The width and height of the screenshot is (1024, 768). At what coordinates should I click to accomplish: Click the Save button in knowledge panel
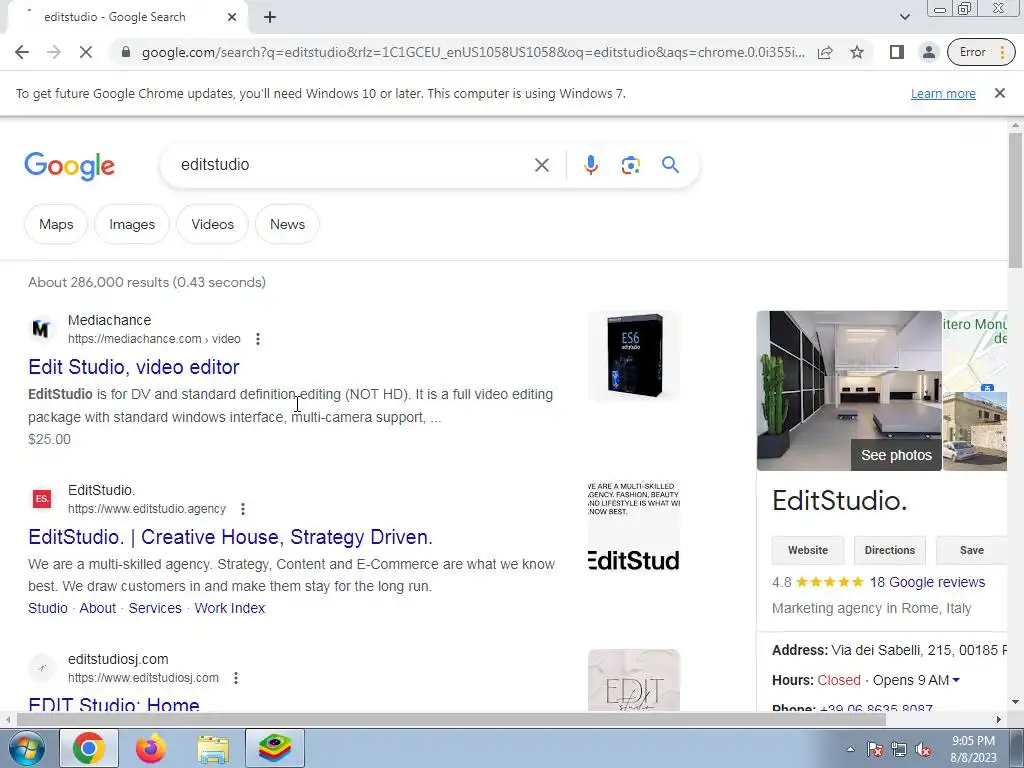point(972,550)
